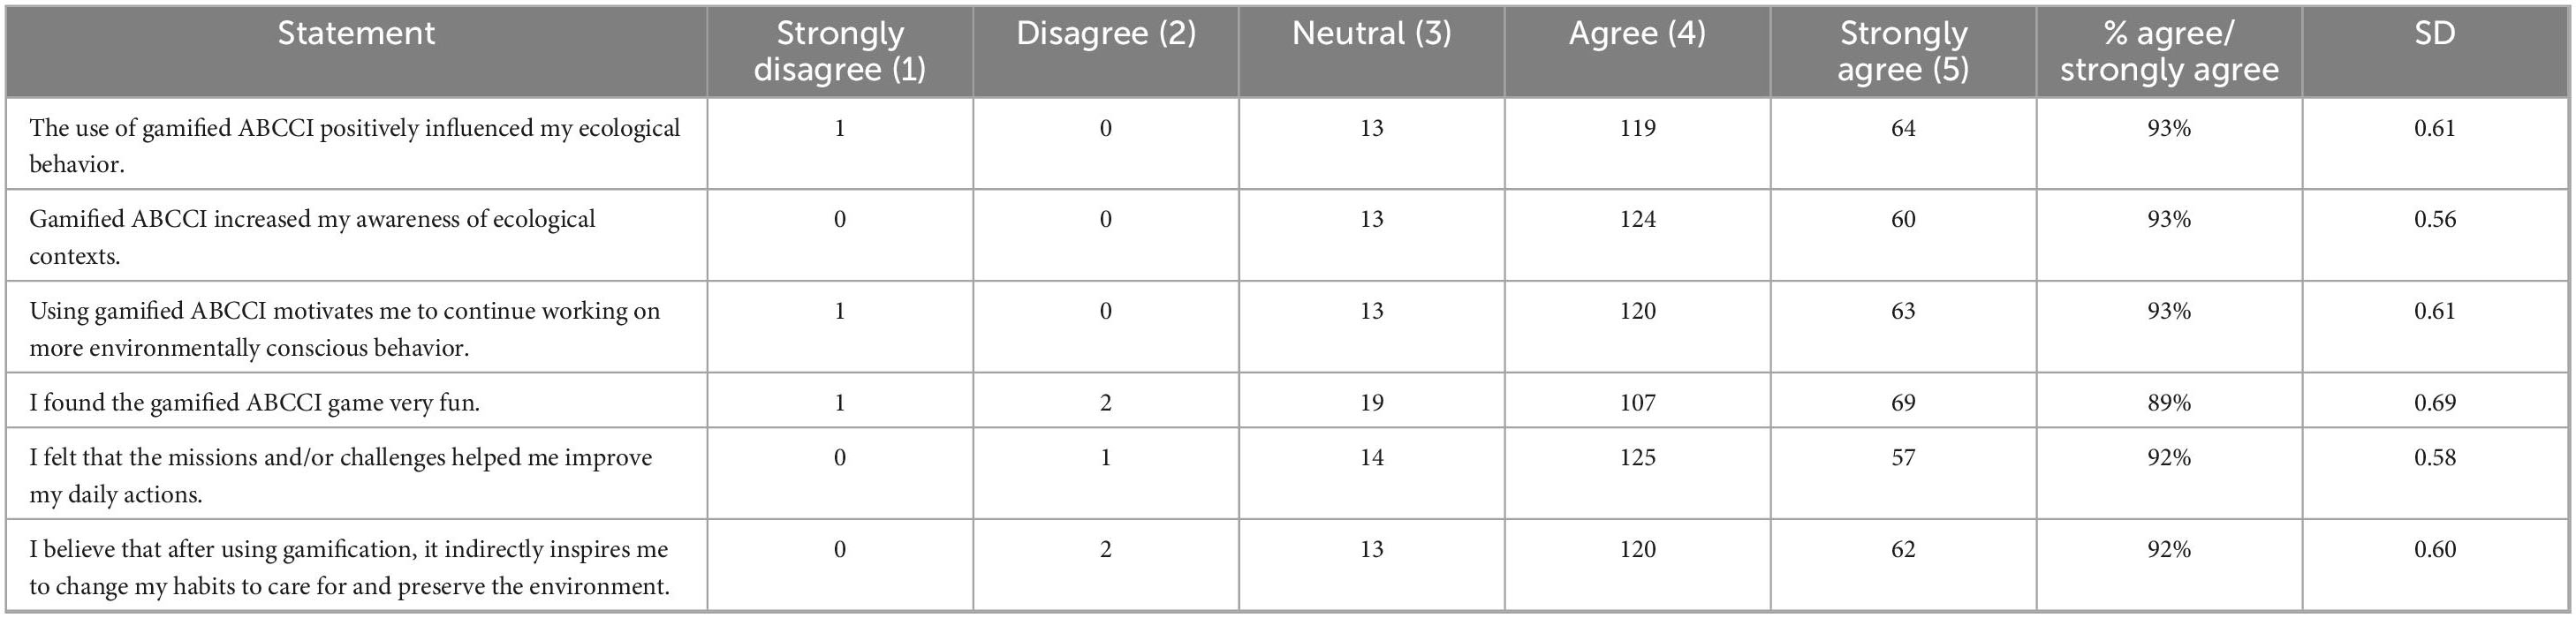Click the SD value 0.69

2435,403
